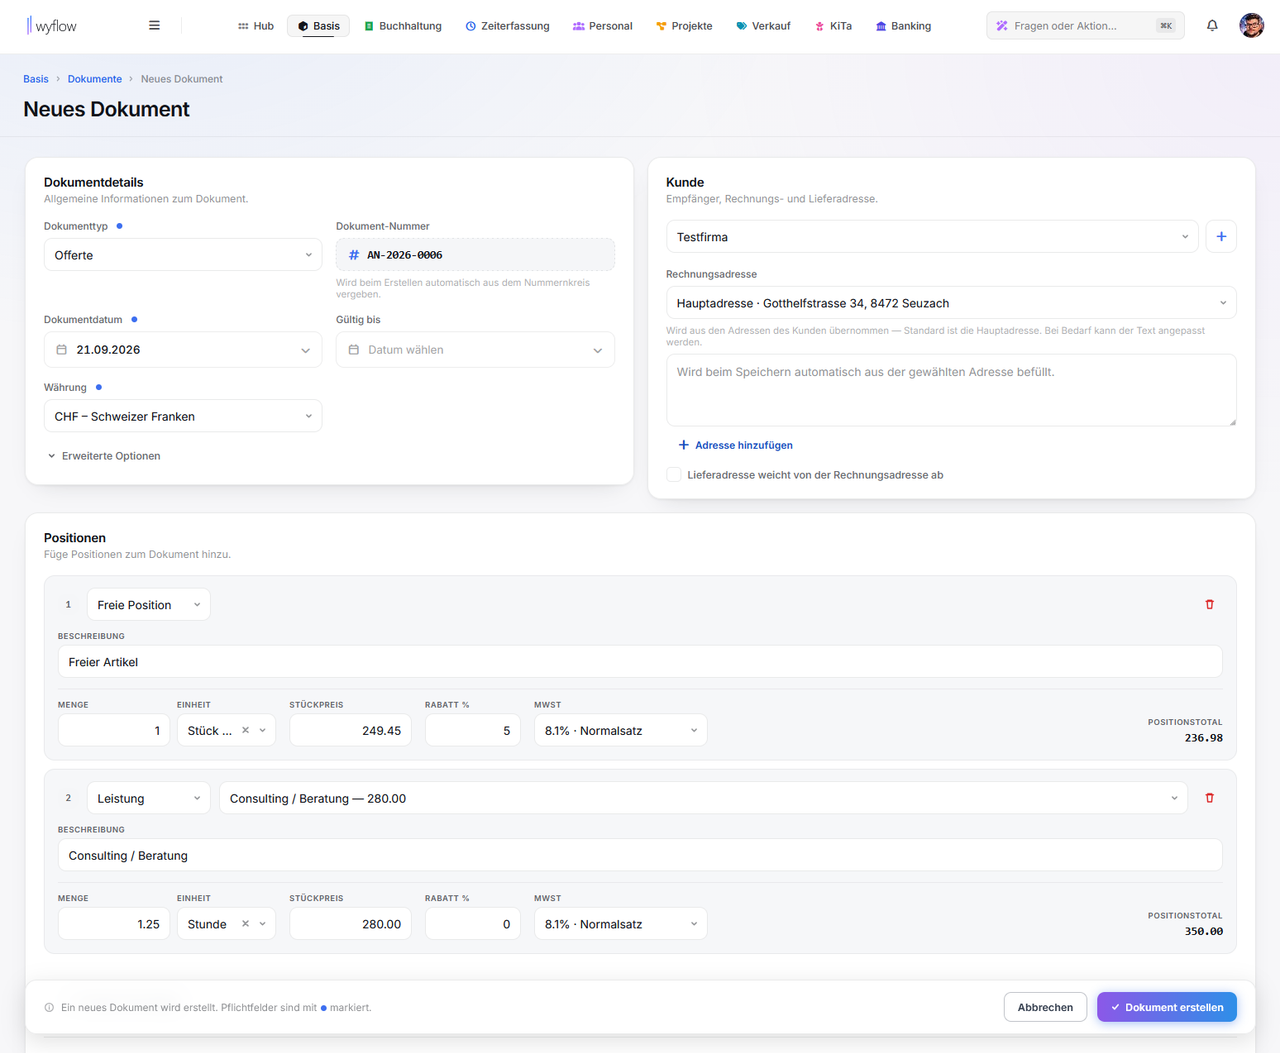Open MWST dropdown for Consulting position
Viewport: 1280px width, 1053px height.
620,924
